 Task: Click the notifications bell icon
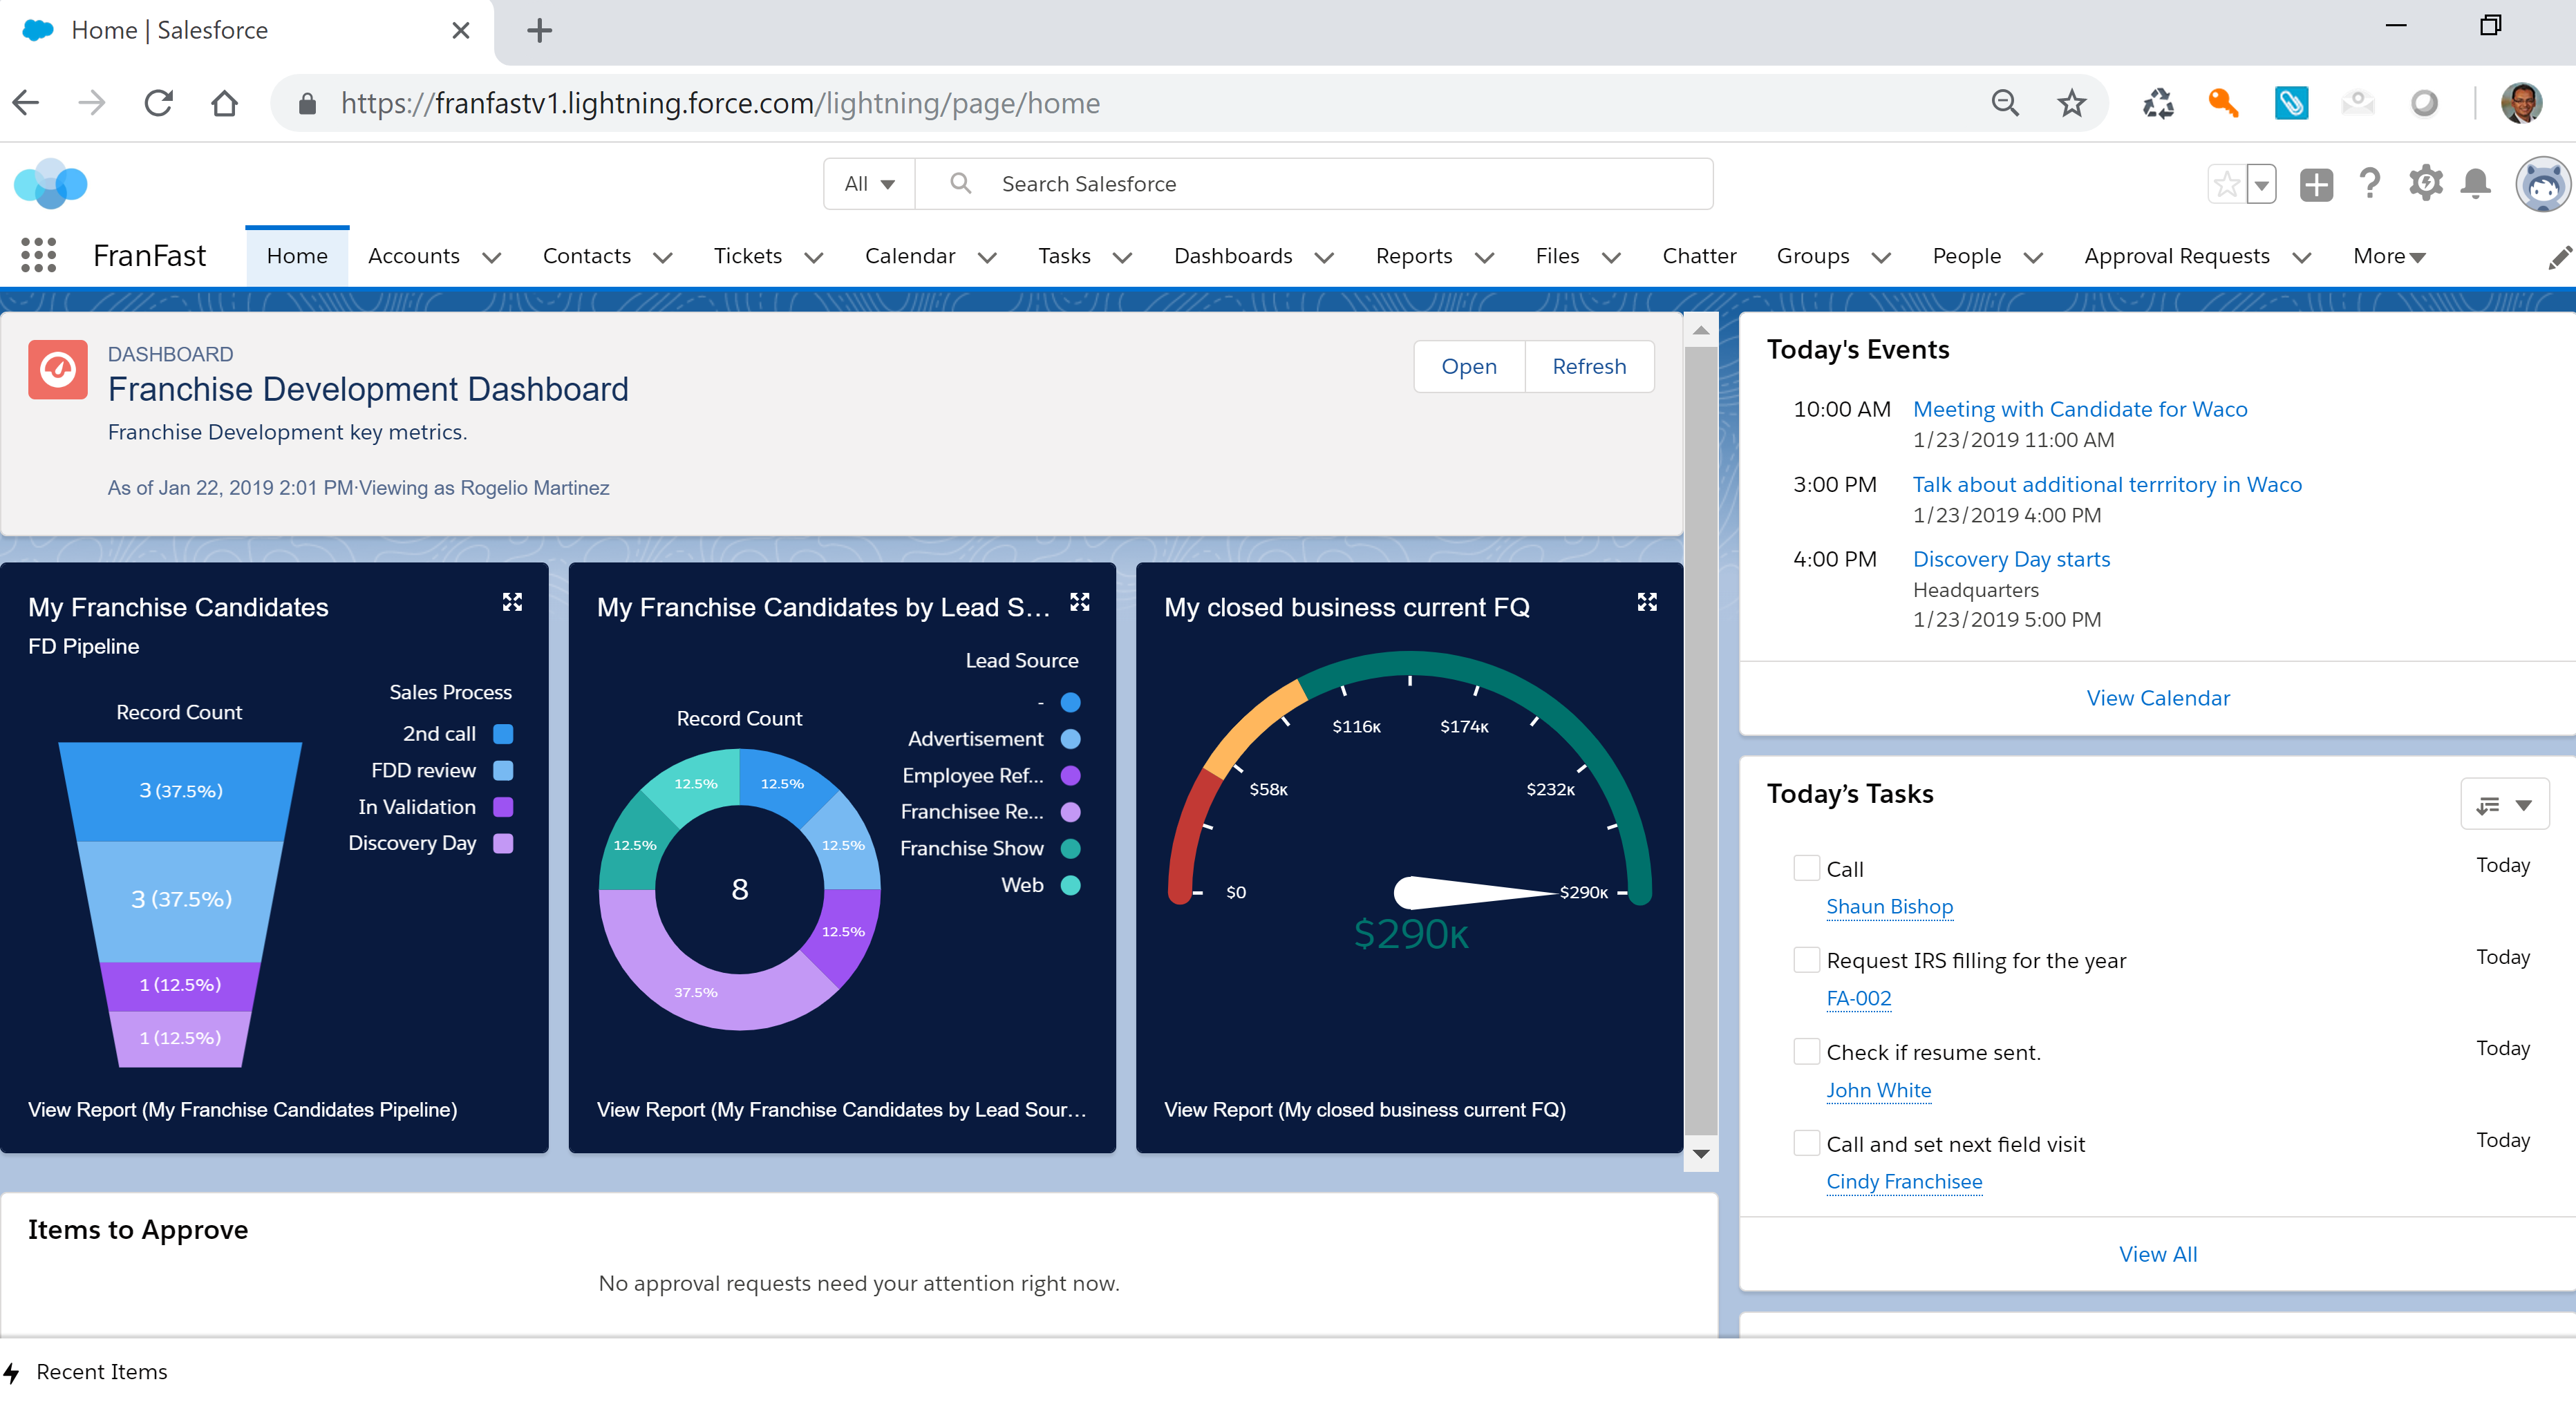(2475, 184)
